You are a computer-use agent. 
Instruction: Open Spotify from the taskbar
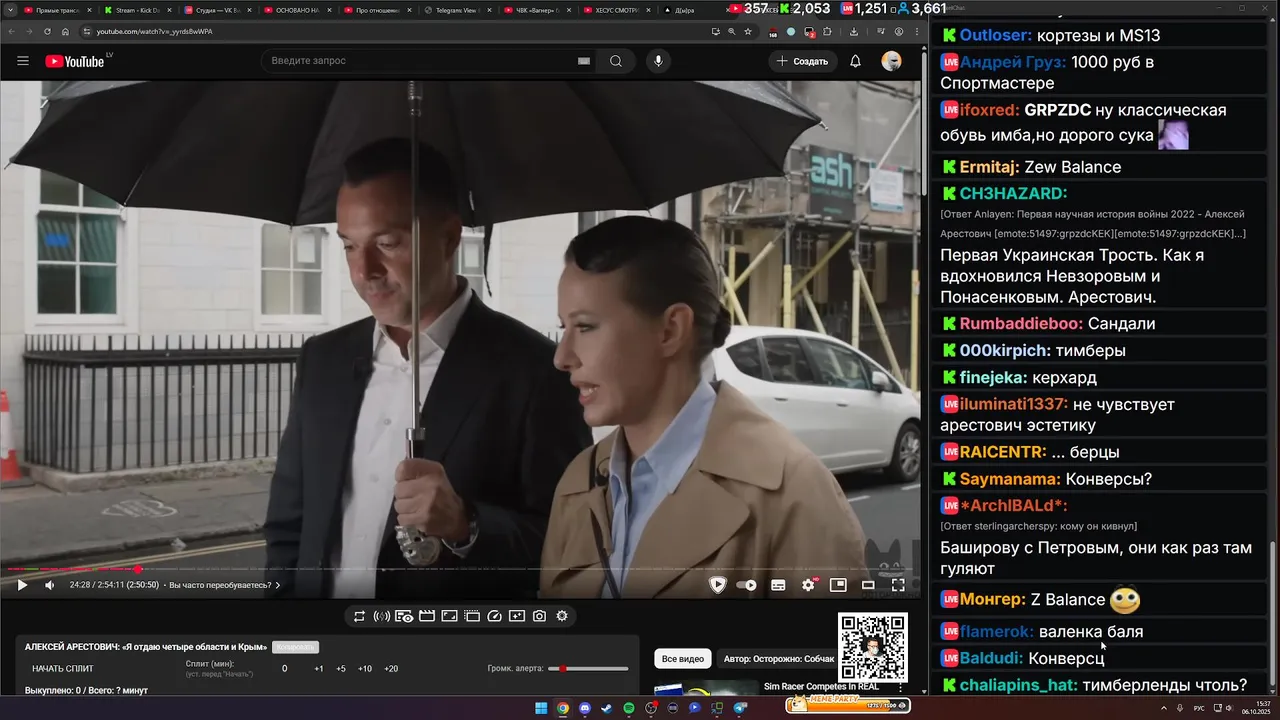[629, 708]
